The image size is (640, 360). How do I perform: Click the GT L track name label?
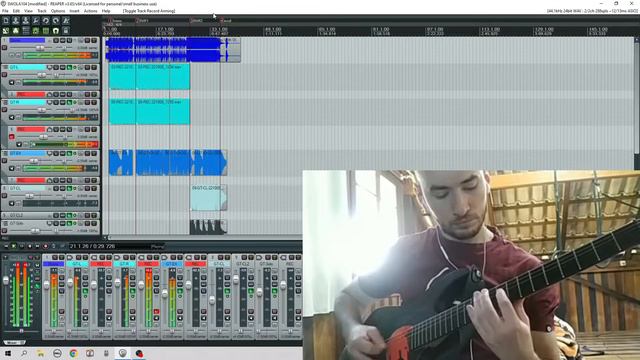28,67
